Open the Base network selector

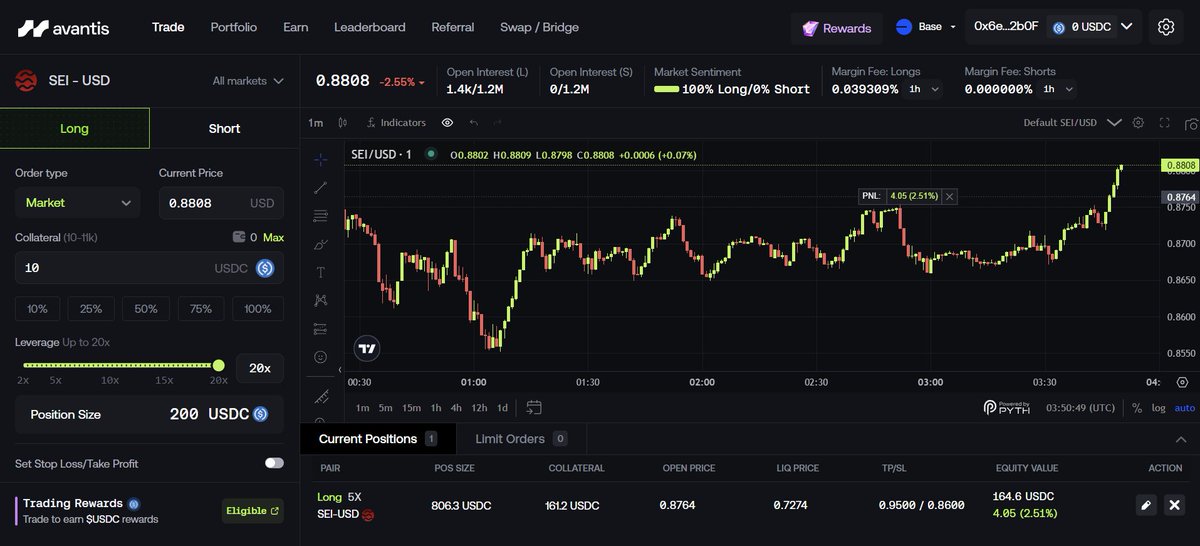(x=926, y=27)
